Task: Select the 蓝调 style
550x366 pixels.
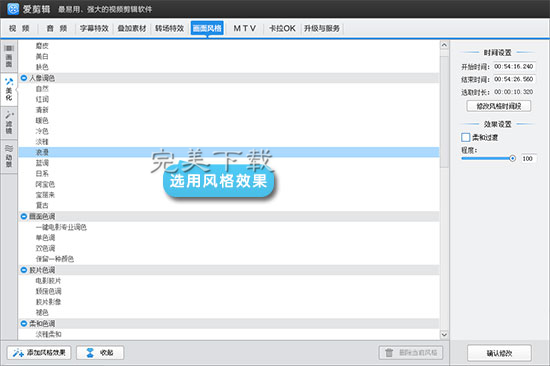Action: [x=42, y=163]
